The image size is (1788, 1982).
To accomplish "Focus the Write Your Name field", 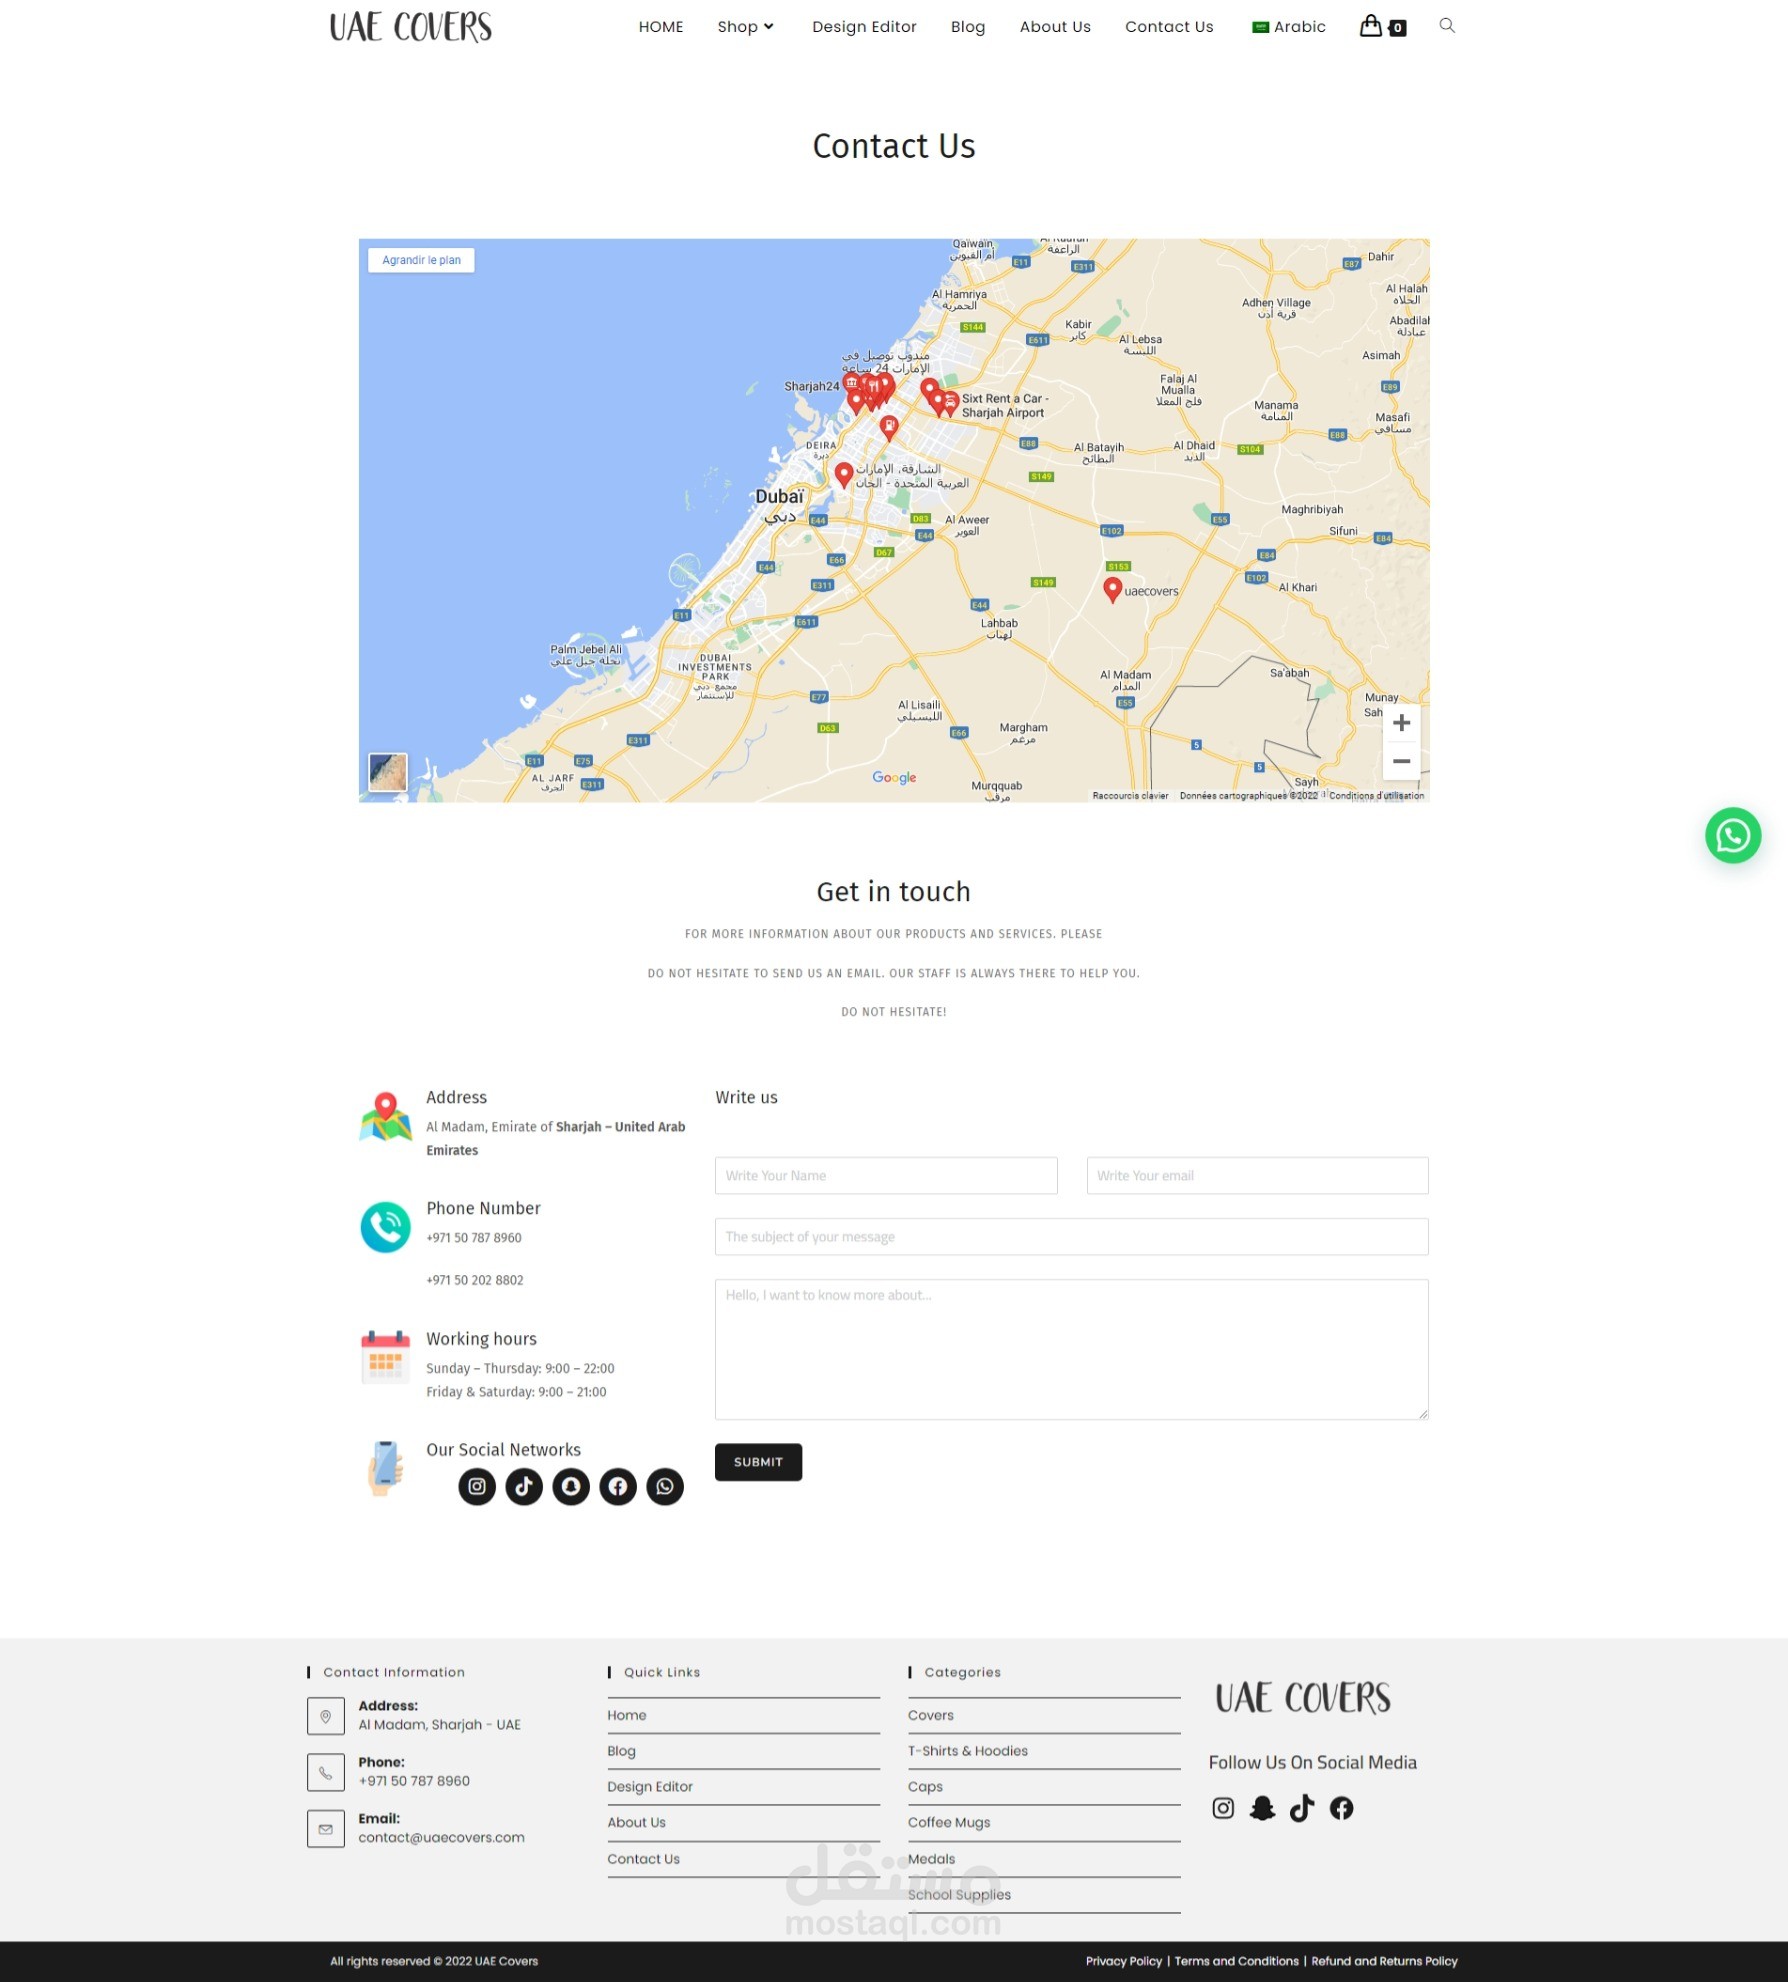I will [886, 1176].
